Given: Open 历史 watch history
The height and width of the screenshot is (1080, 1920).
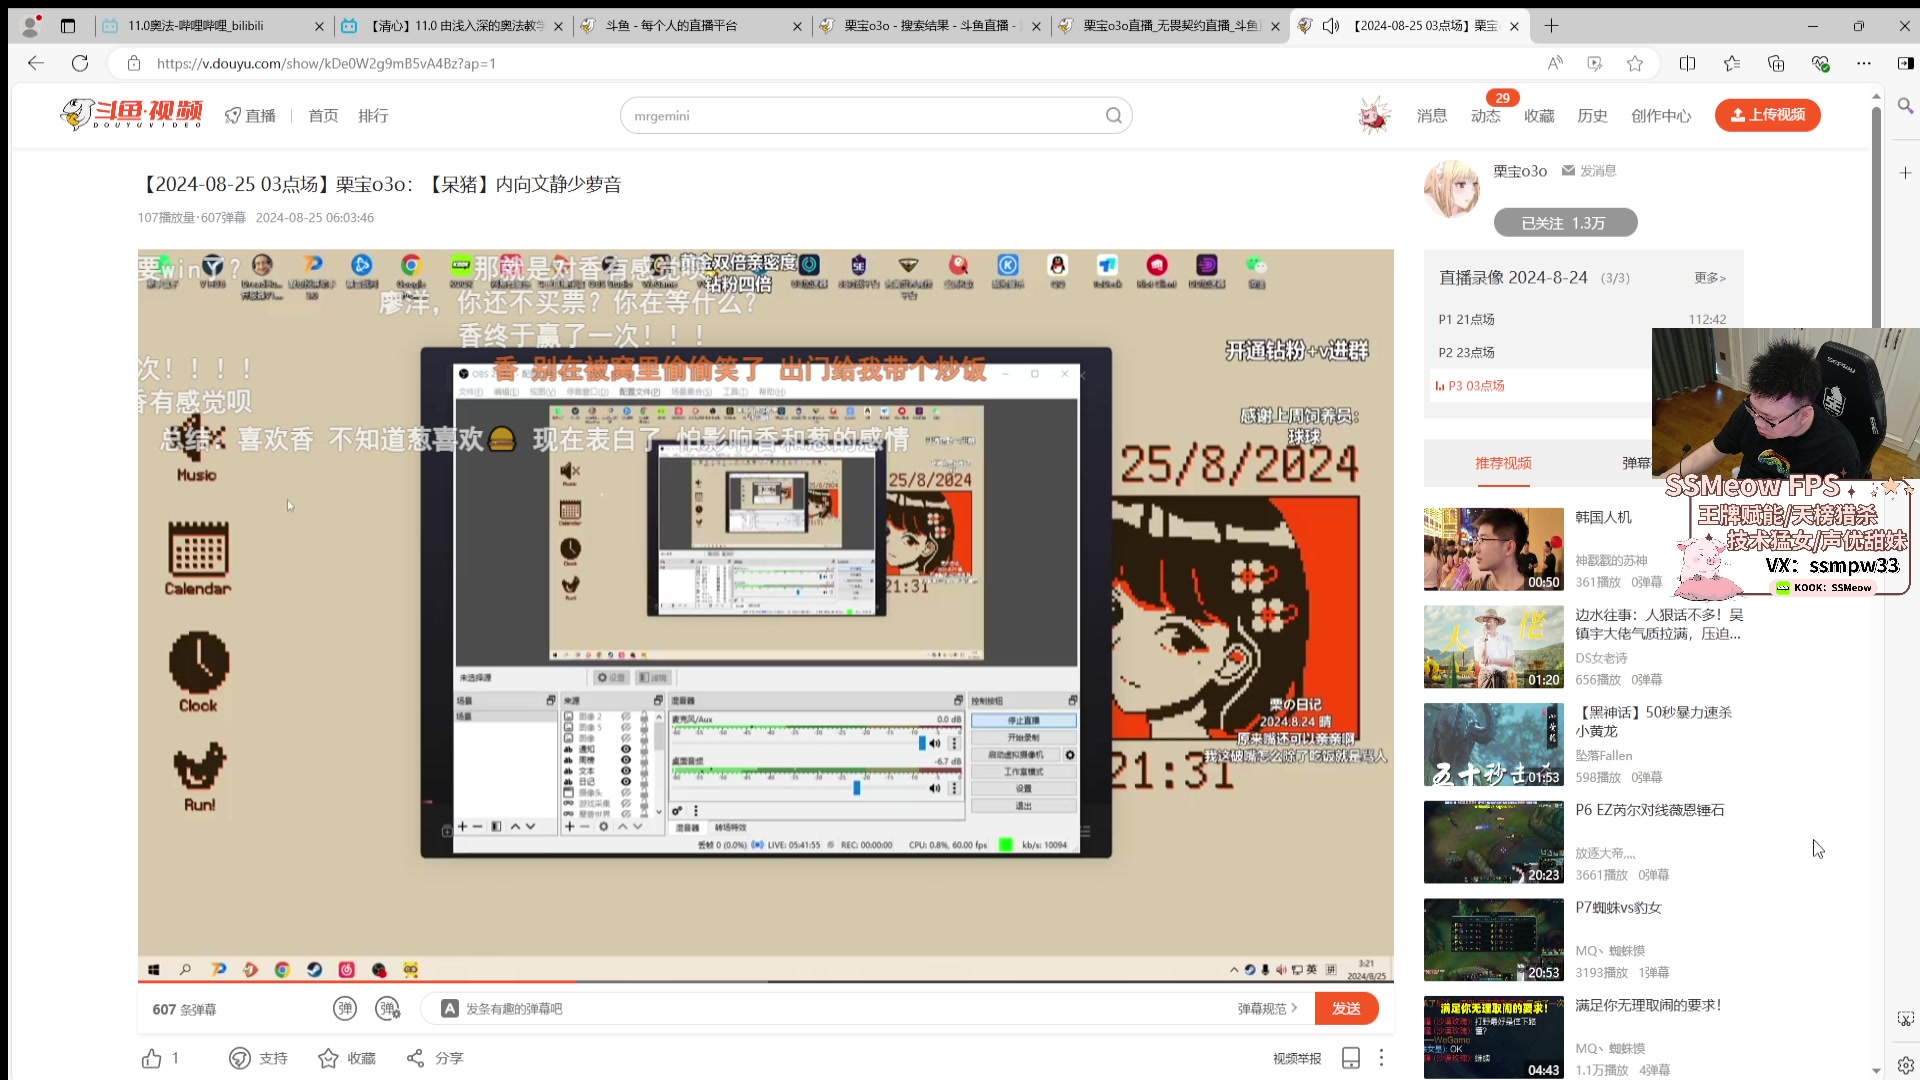Looking at the screenshot, I should (1592, 116).
